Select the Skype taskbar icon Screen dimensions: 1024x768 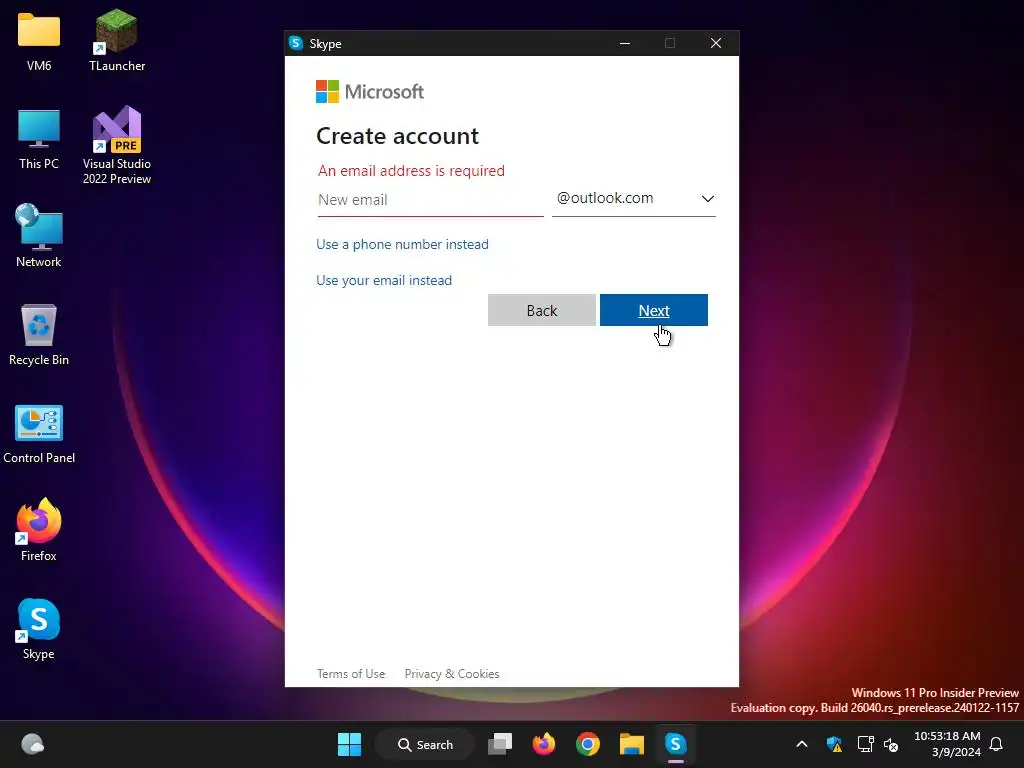click(675, 744)
